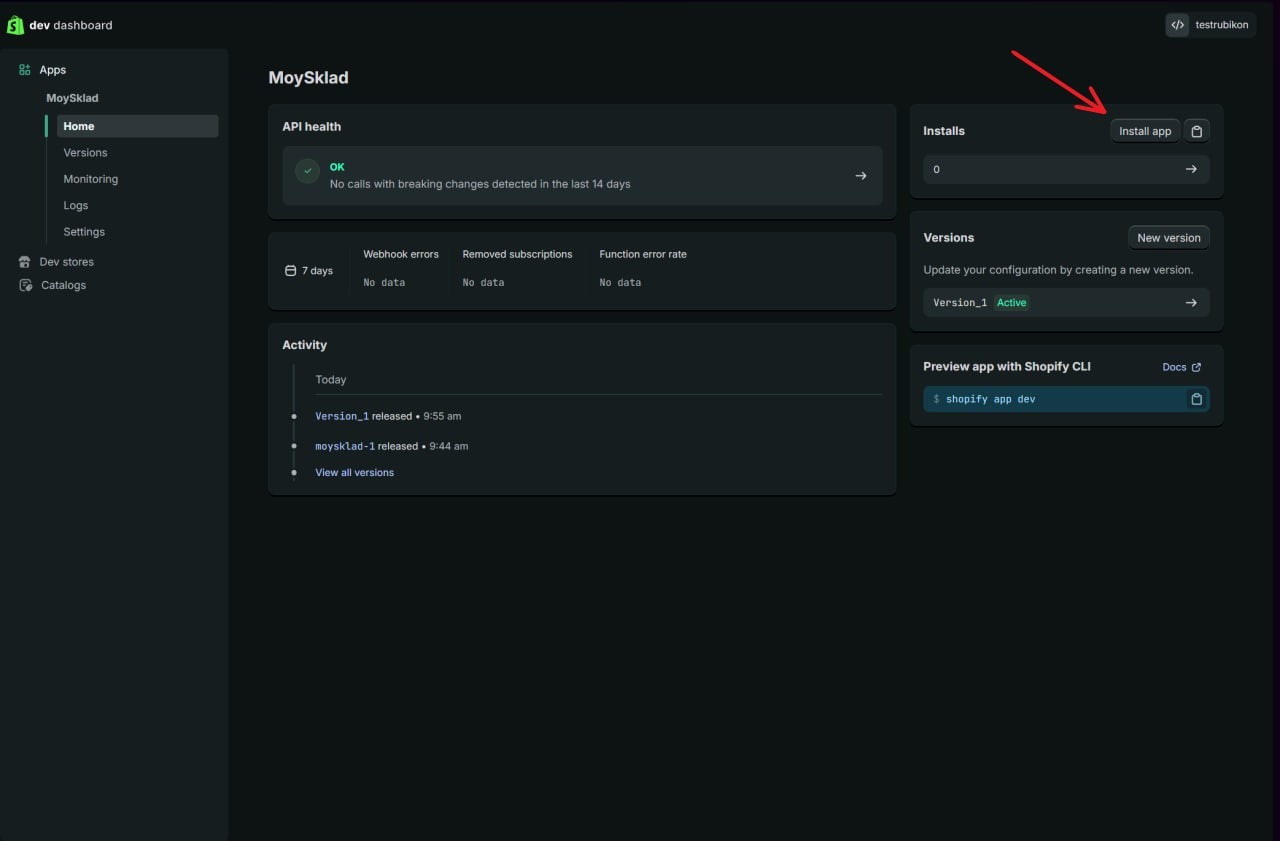Click the Activity card heading
The height and width of the screenshot is (841, 1280).
pos(305,345)
